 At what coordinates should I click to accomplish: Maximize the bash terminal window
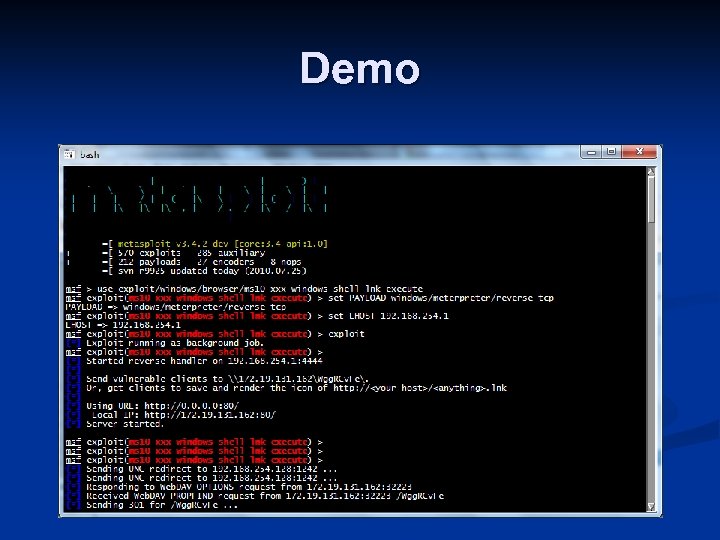point(611,152)
